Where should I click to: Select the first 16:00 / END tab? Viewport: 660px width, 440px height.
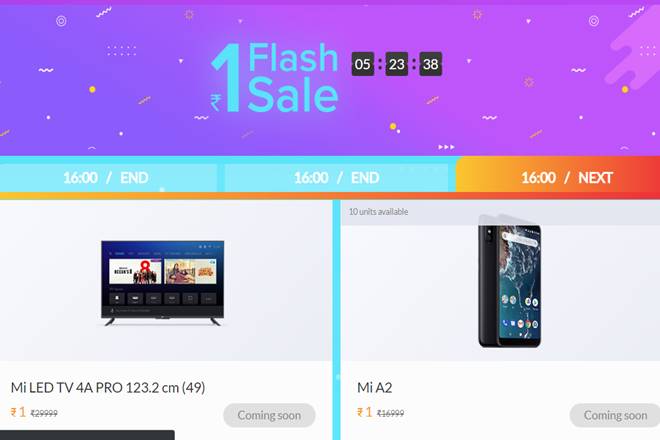pos(108,178)
